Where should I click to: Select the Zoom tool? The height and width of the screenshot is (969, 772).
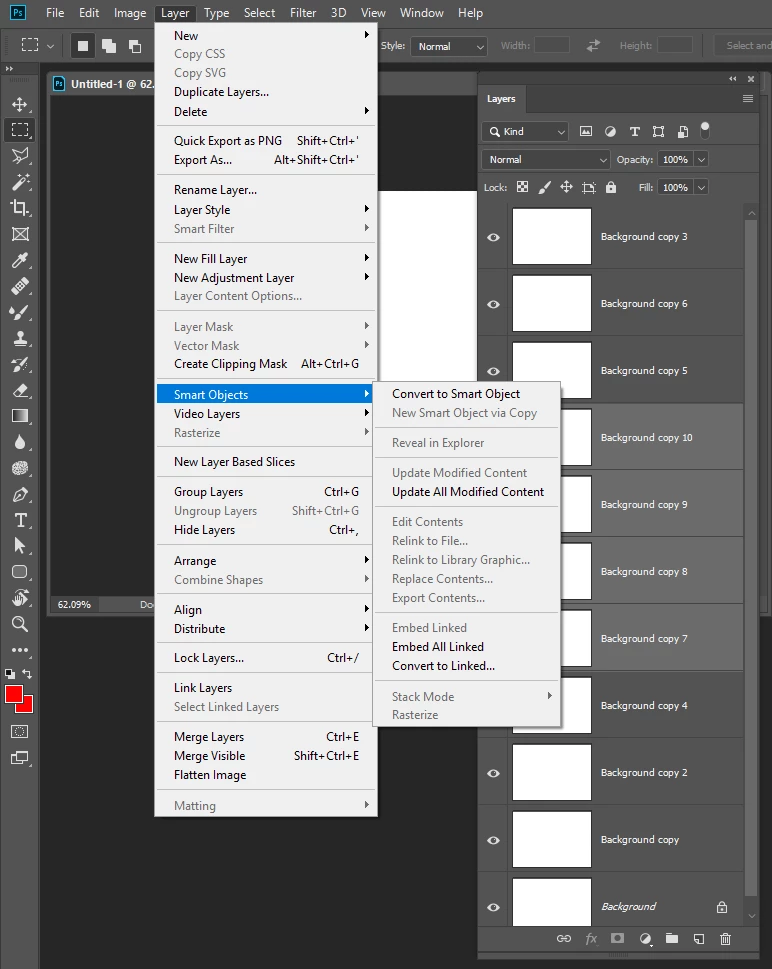point(20,624)
